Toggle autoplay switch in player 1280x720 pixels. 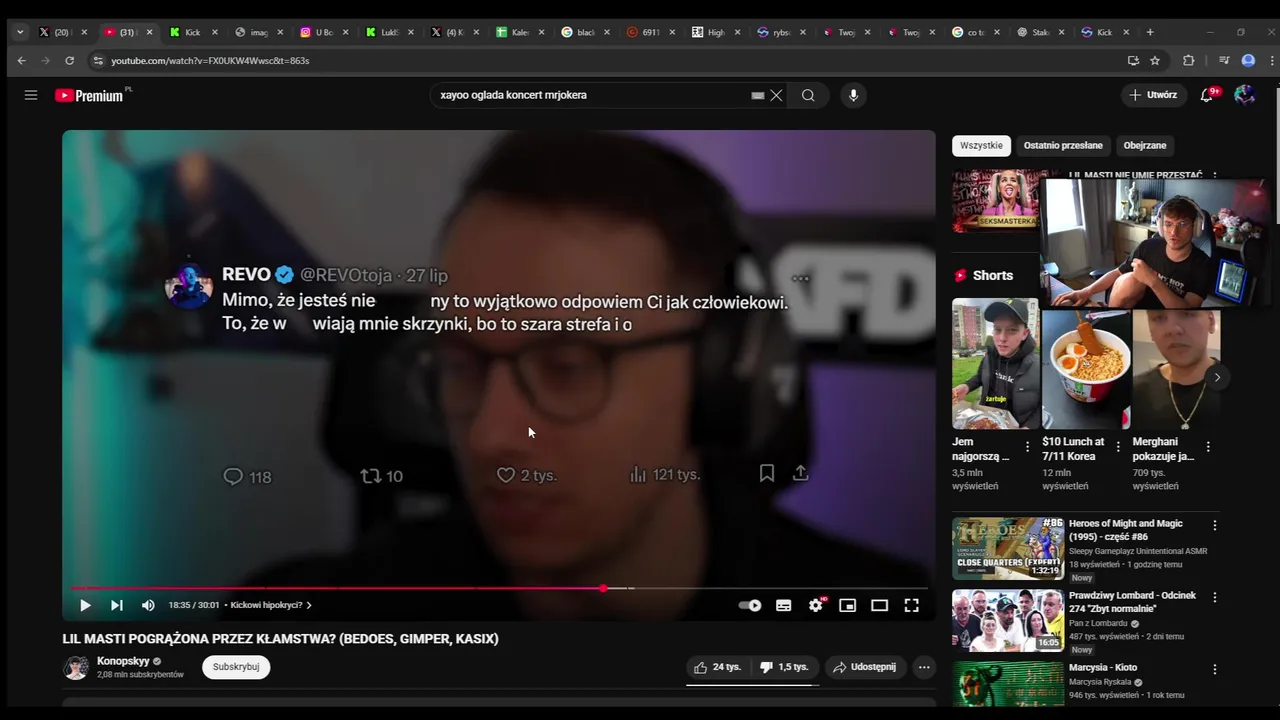(750, 605)
